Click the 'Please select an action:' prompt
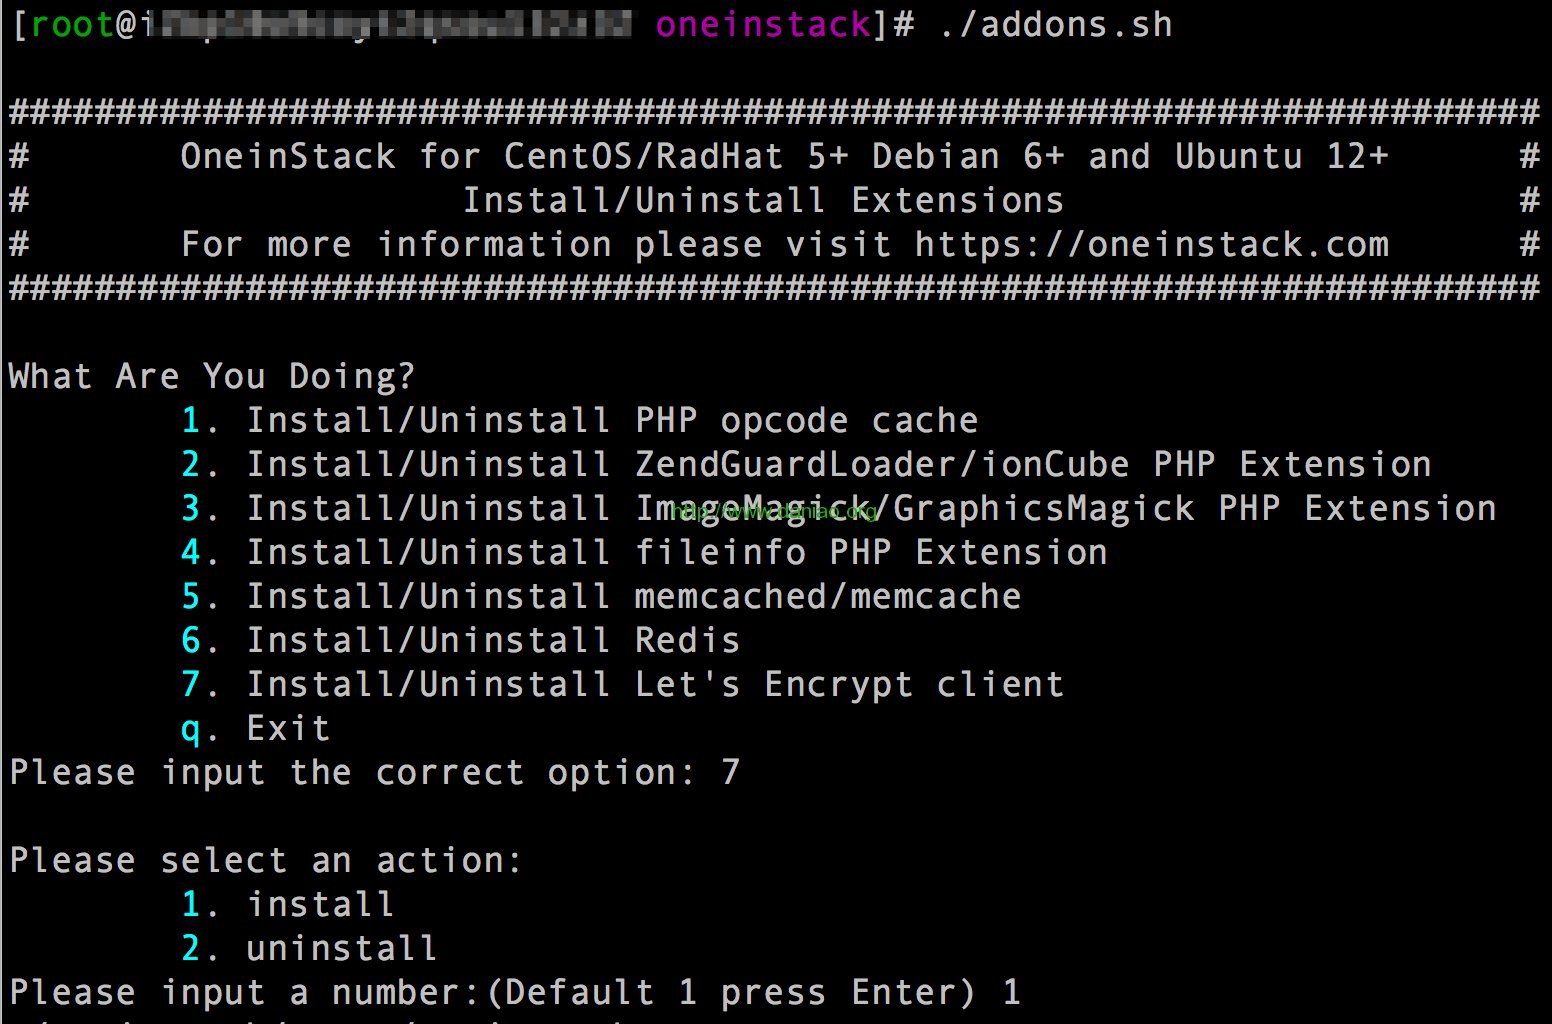The image size is (1552, 1024). 266,861
